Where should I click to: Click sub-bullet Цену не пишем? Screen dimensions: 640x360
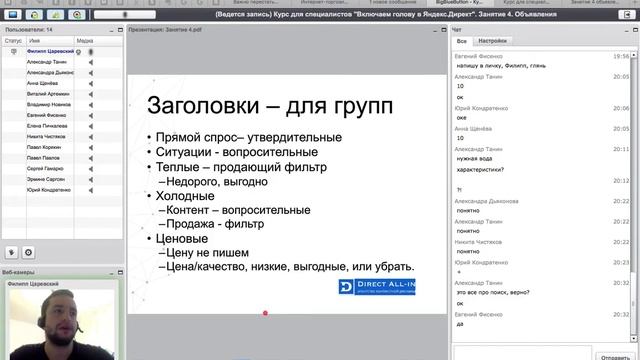tap(207, 253)
